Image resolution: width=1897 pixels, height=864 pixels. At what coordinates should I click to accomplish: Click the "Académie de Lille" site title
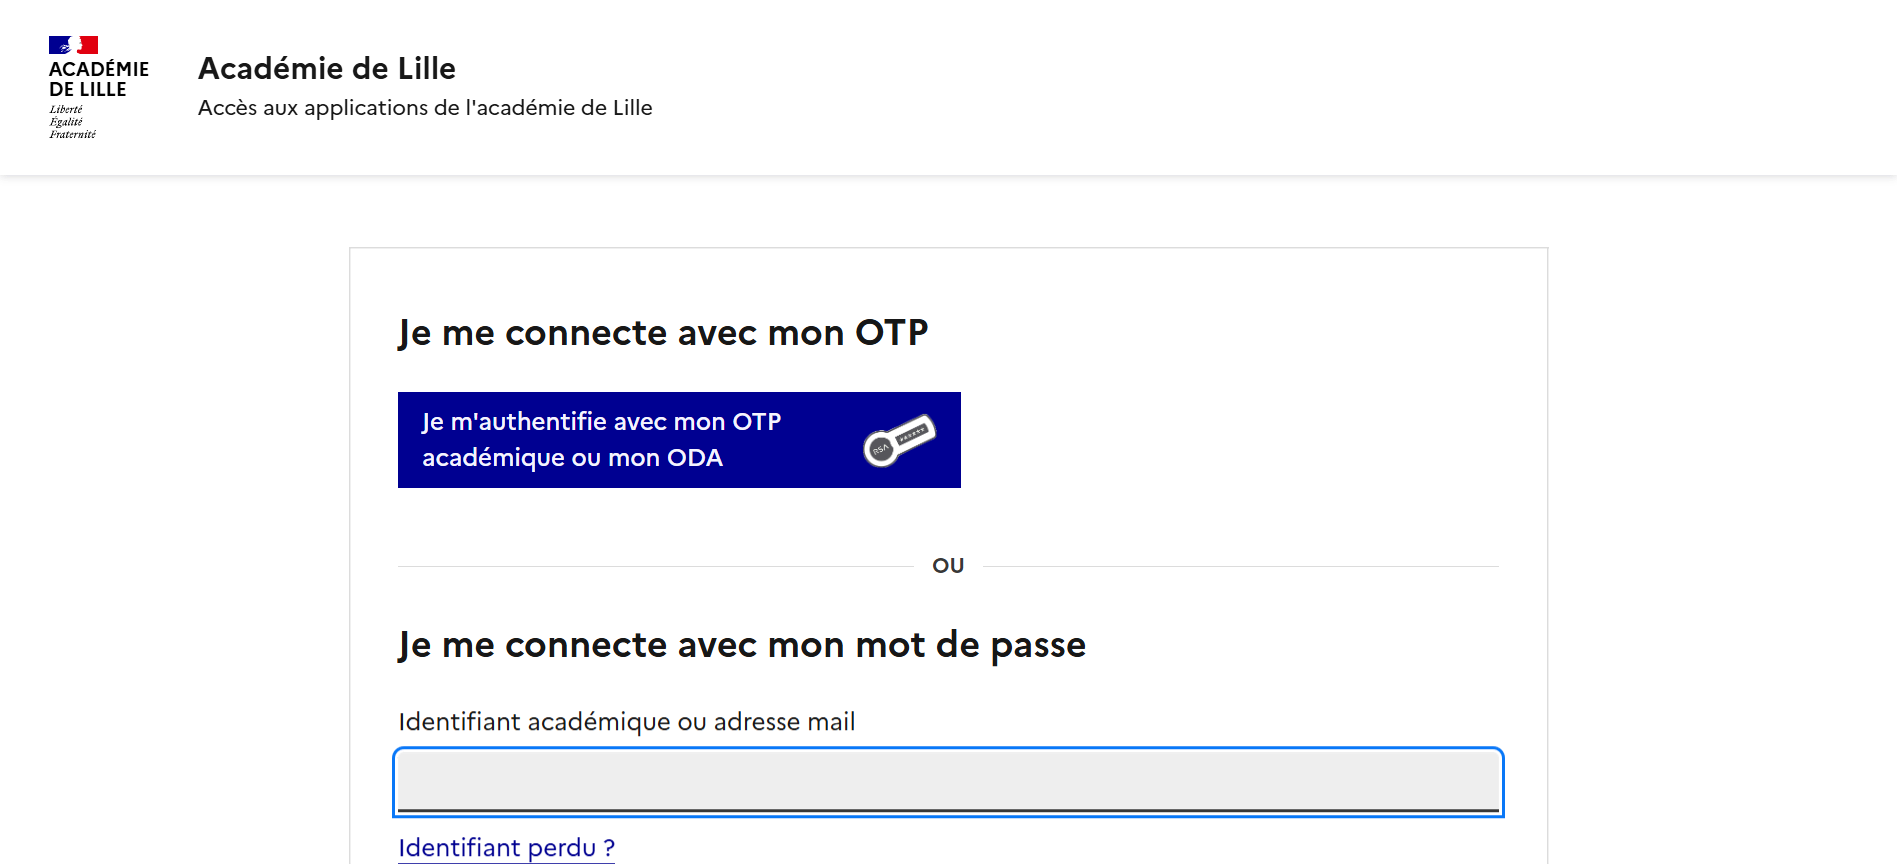[x=327, y=68]
